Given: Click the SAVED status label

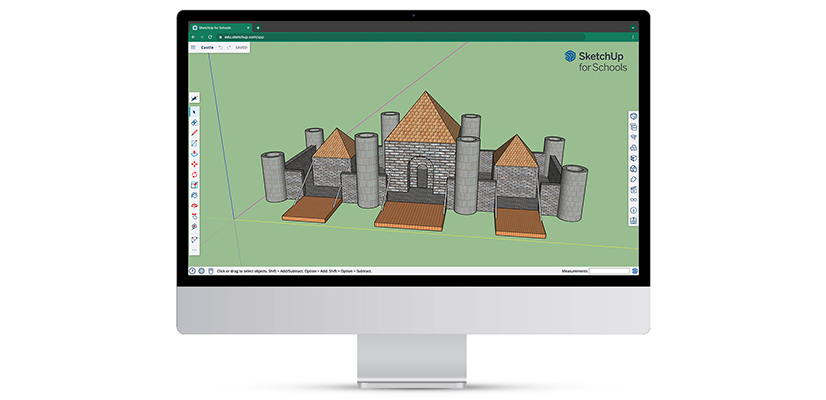Looking at the screenshot, I should (x=241, y=47).
